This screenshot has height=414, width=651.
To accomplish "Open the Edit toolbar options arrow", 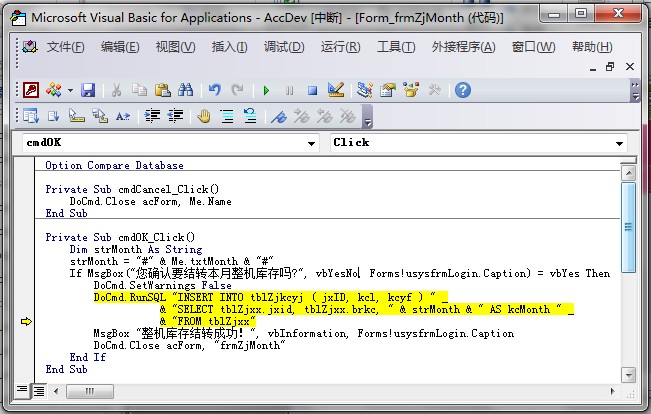I will coord(367,116).
